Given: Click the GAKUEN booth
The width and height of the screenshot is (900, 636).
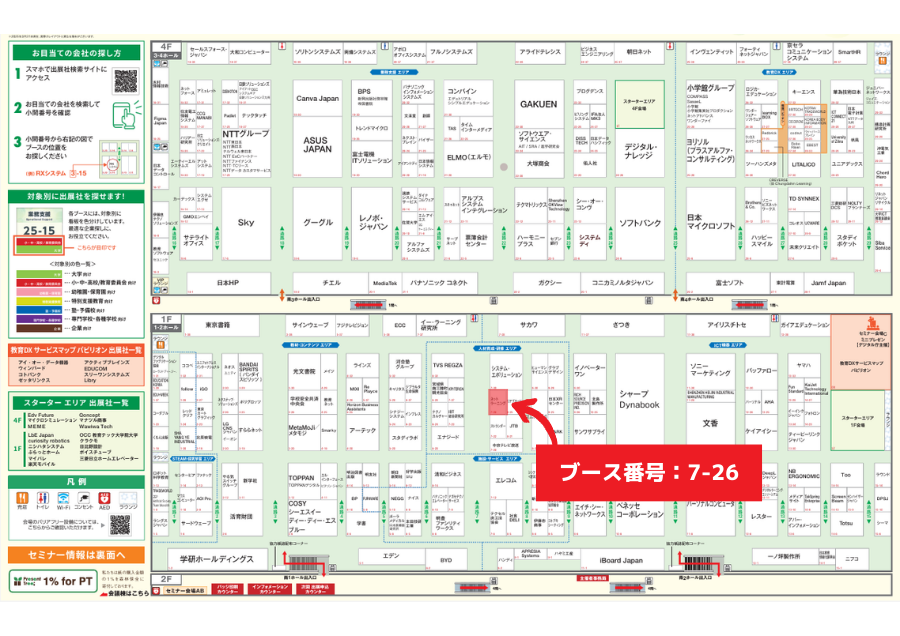Looking at the screenshot, I should tap(538, 104).
